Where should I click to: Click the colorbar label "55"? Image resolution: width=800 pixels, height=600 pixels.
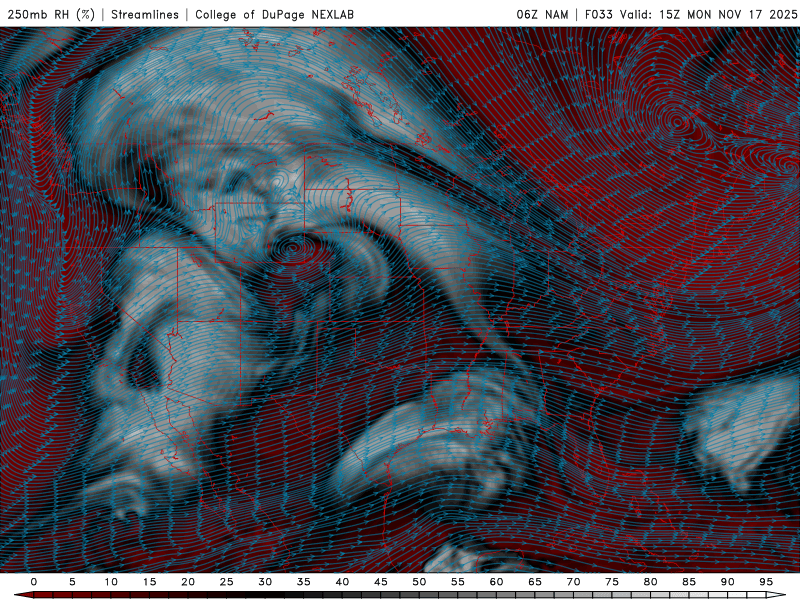click(457, 582)
